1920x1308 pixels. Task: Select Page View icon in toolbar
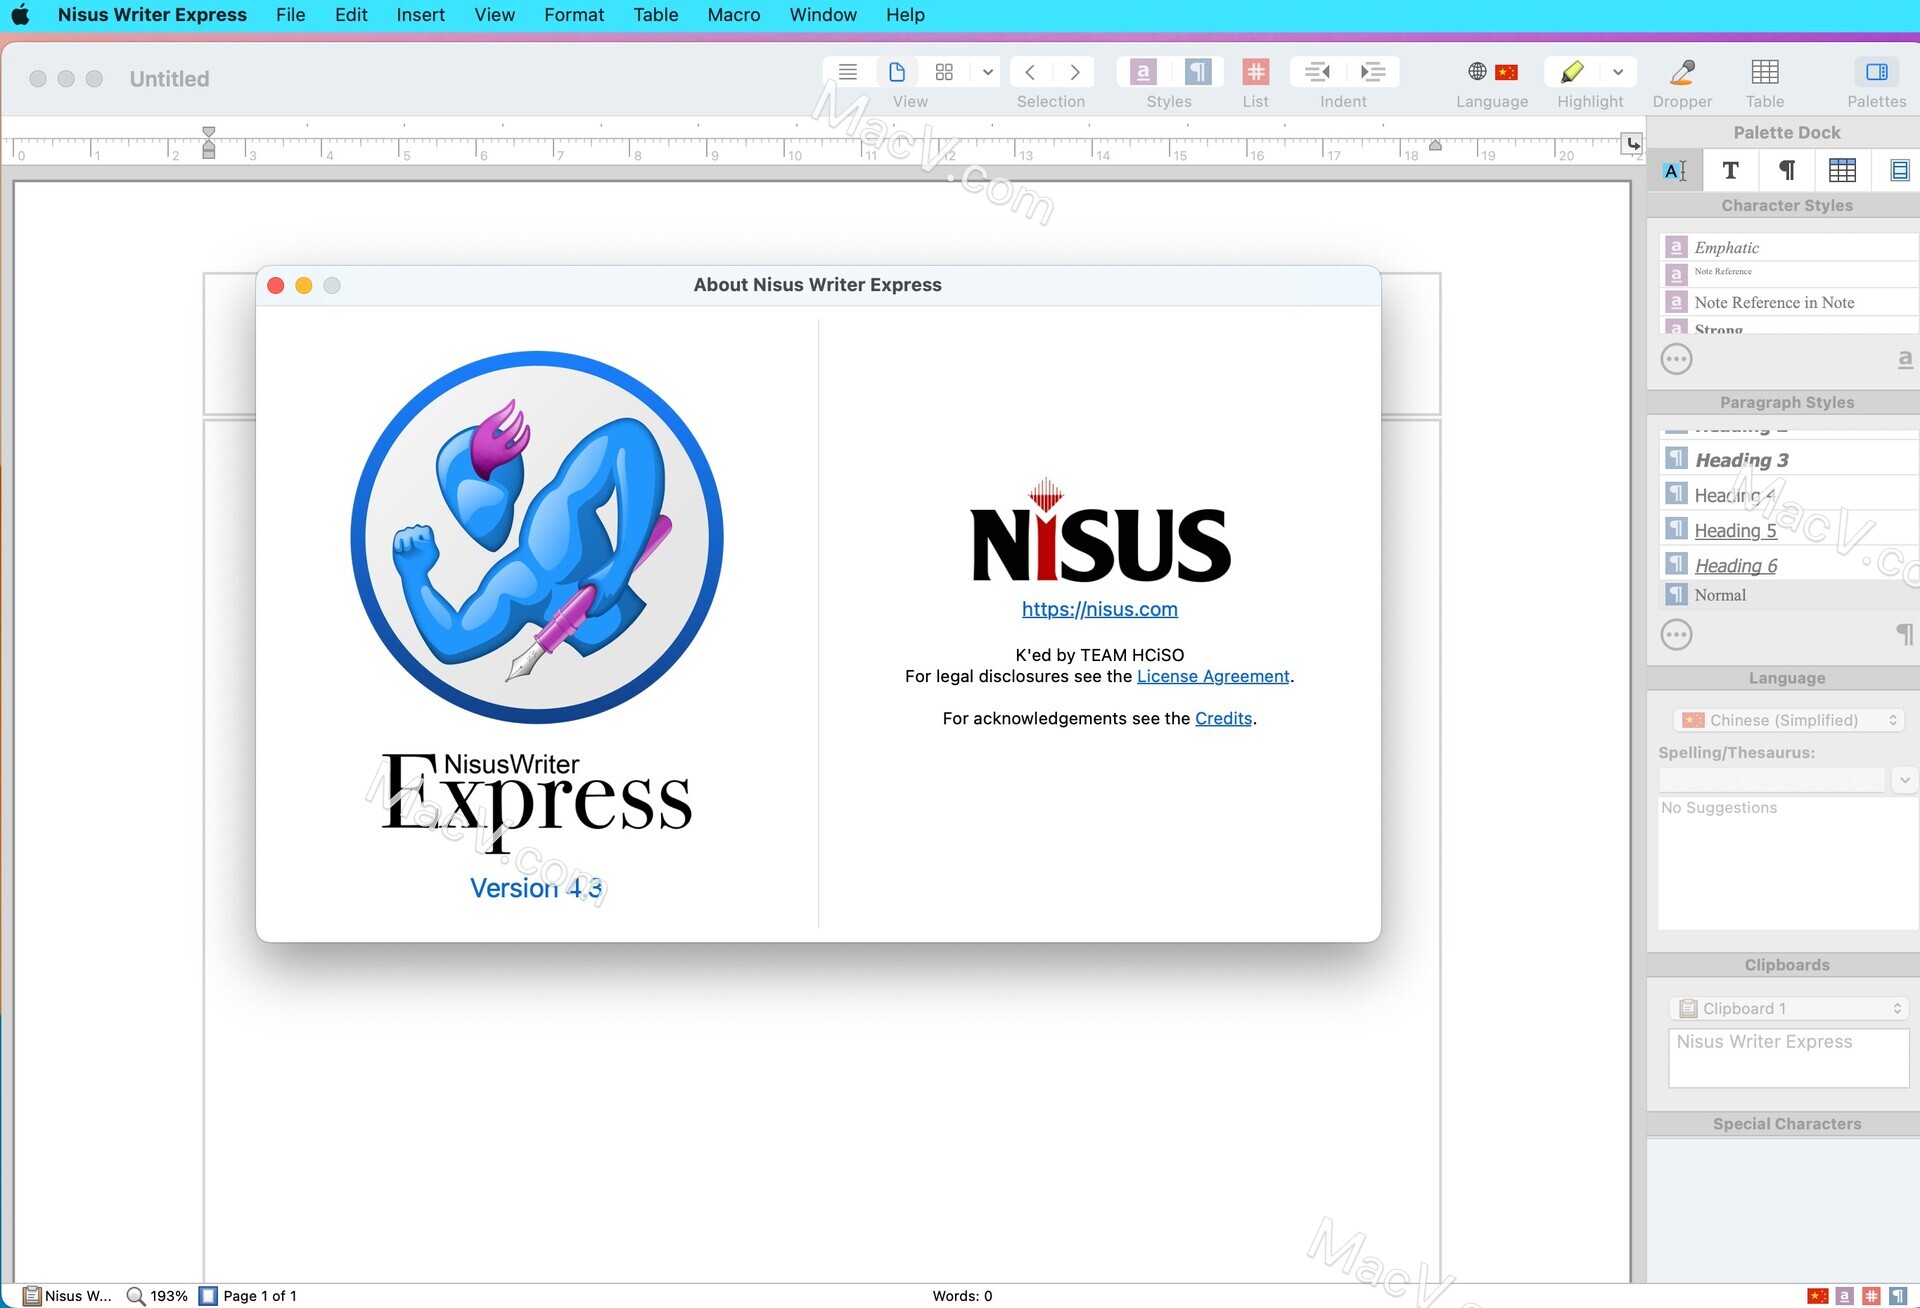tap(897, 72)
